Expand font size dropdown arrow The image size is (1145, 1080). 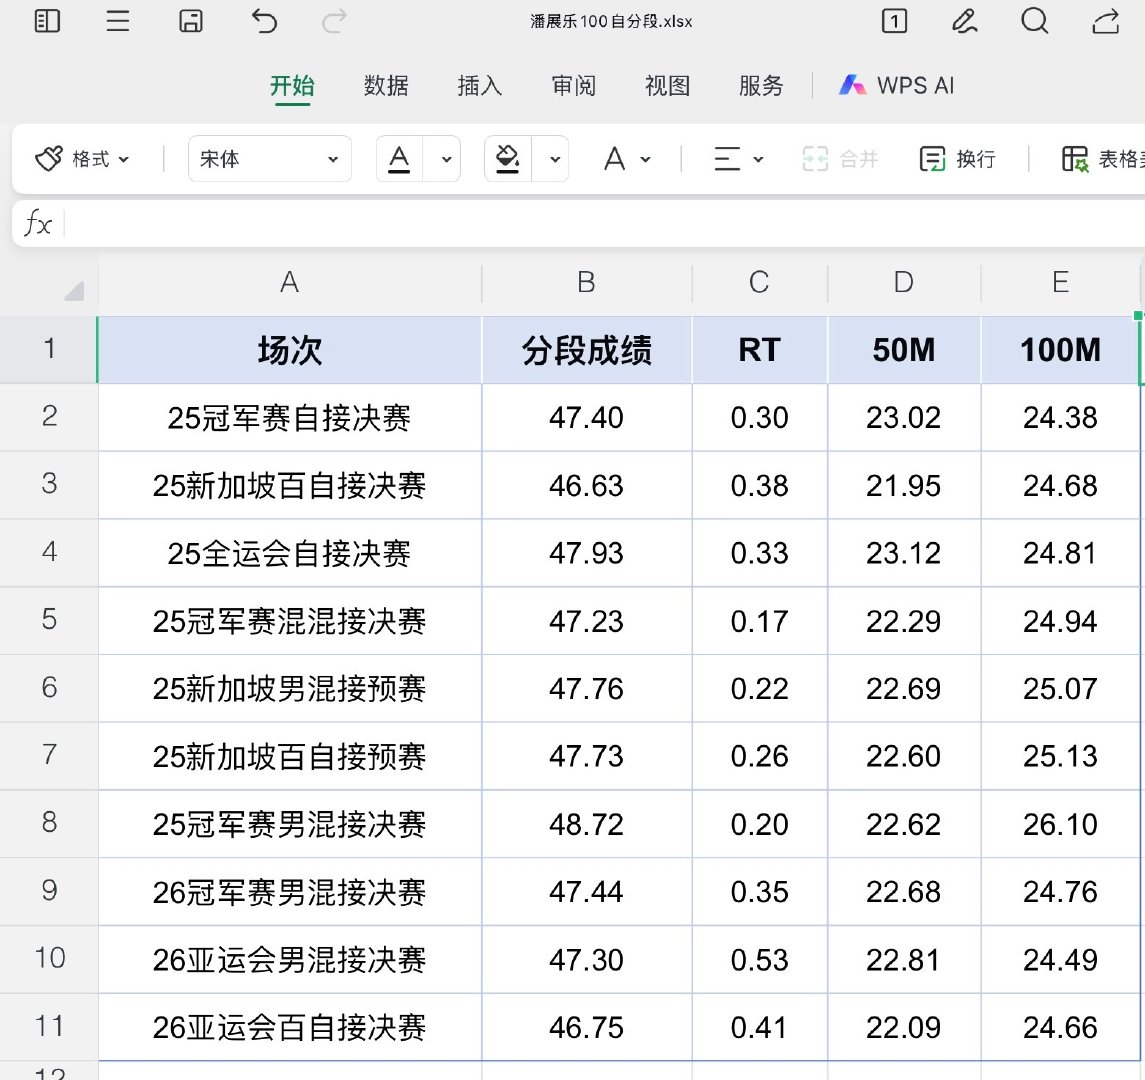click(x=646, y=159)
